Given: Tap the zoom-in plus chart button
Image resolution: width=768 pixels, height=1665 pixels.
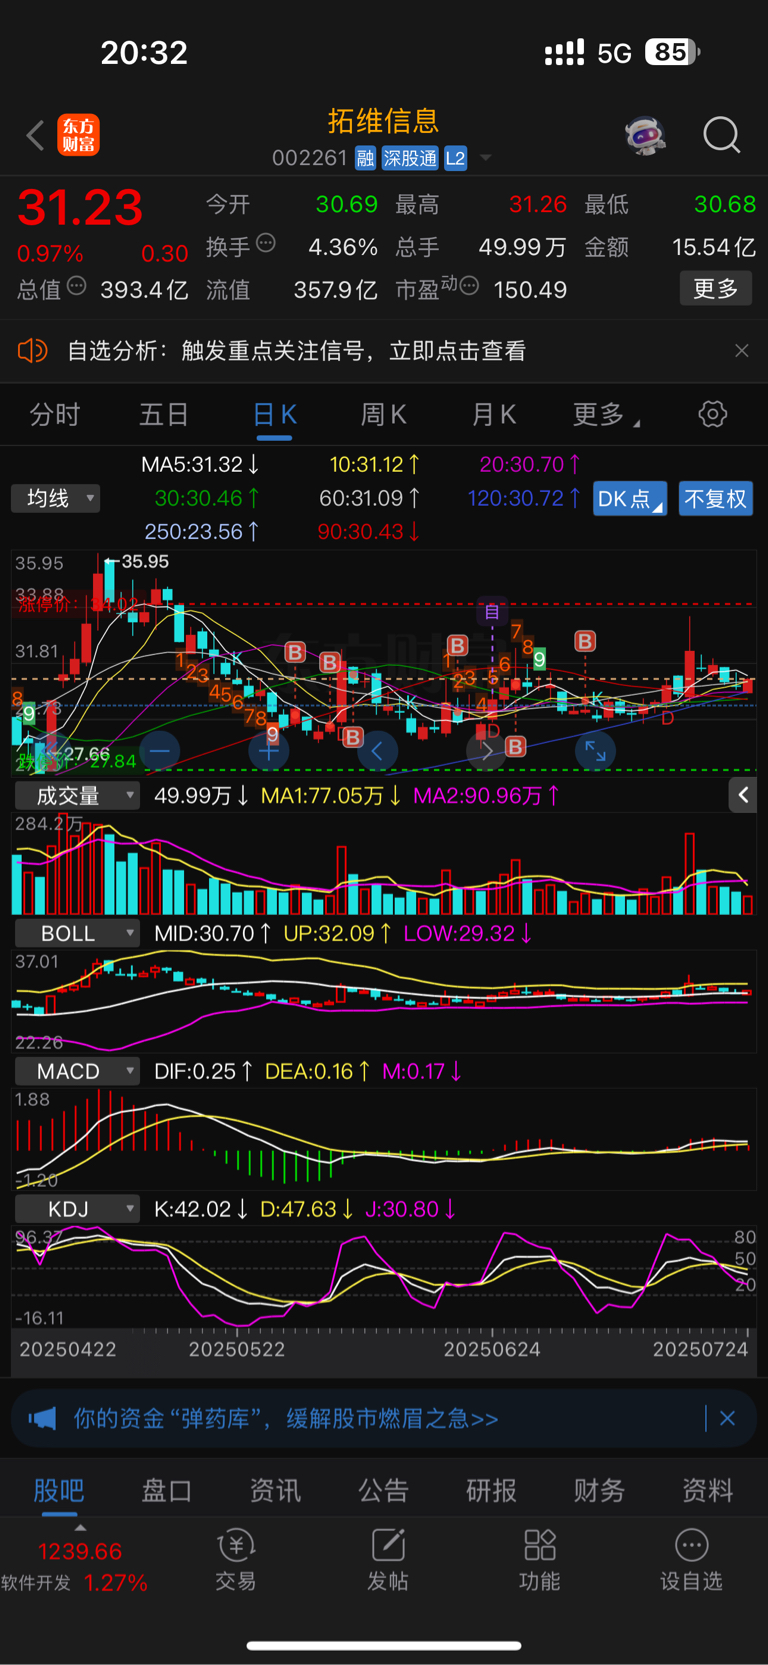Looking at the screenshot, I should [268, 750].
